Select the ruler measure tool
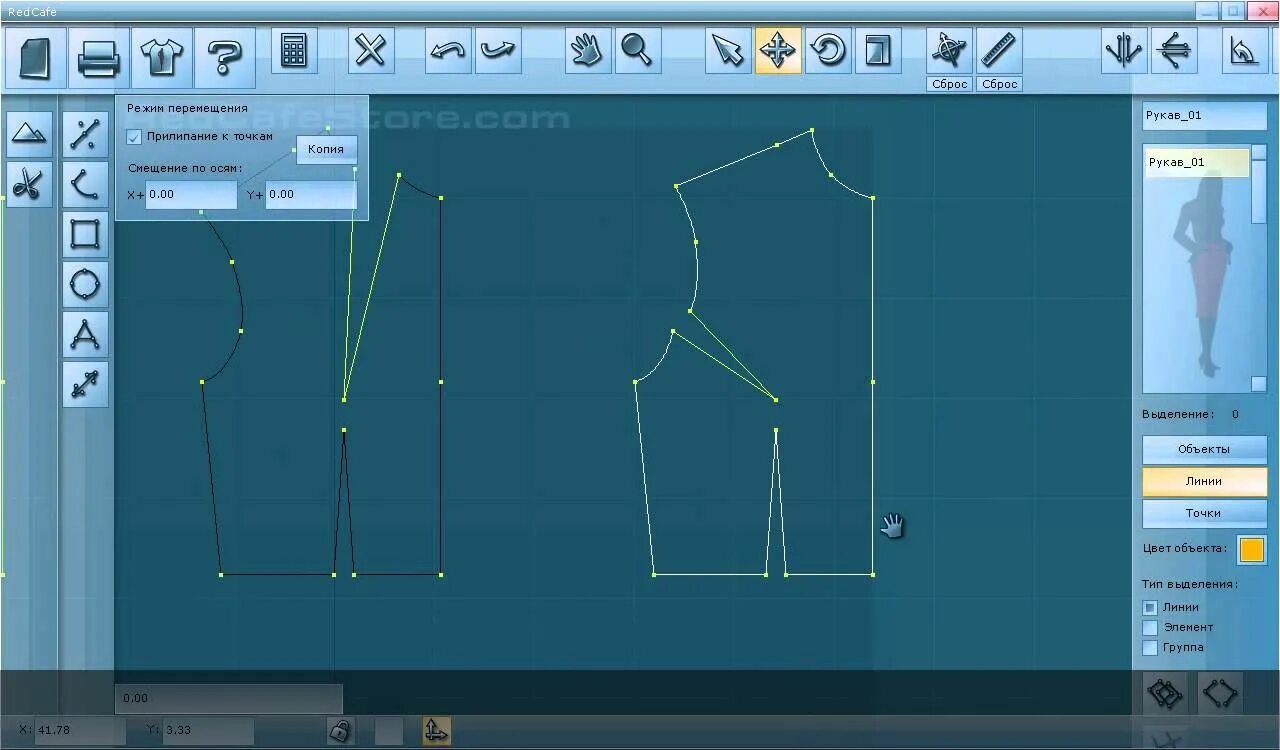This screenshot has width=1280, height=750. coord(999,50)
